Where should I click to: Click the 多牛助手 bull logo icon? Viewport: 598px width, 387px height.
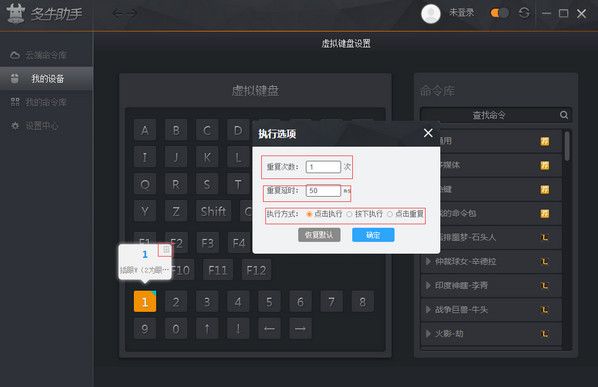pos(16,13)
